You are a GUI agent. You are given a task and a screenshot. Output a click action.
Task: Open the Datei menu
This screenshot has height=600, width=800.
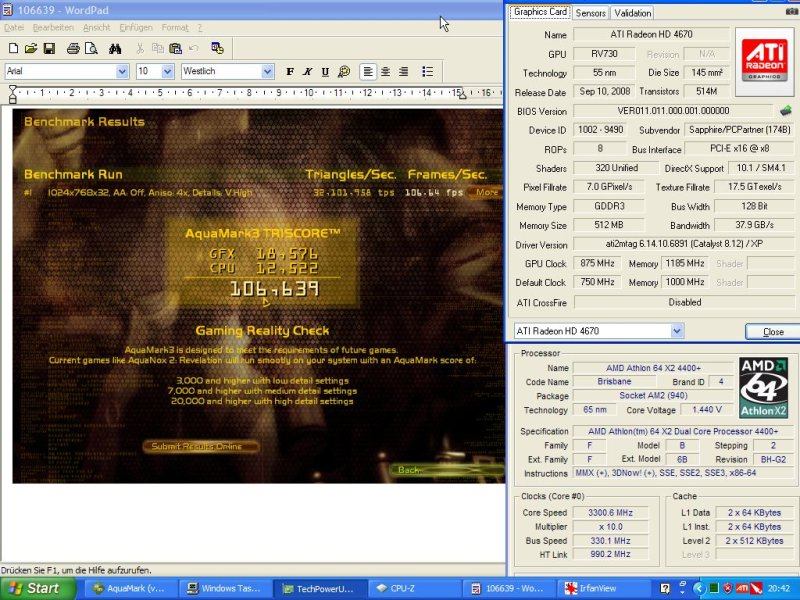(14, 28)
